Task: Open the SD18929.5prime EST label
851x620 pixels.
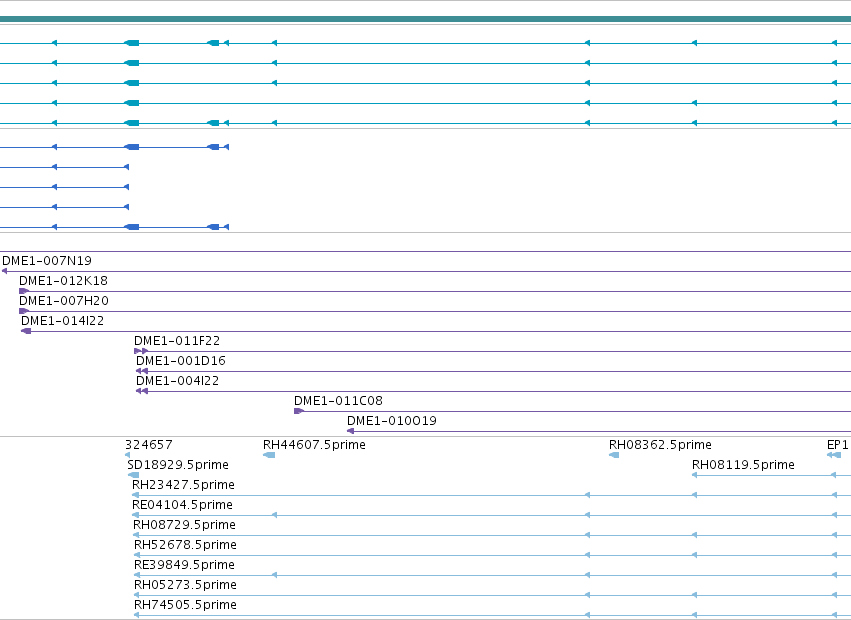Action: [178, 465]
